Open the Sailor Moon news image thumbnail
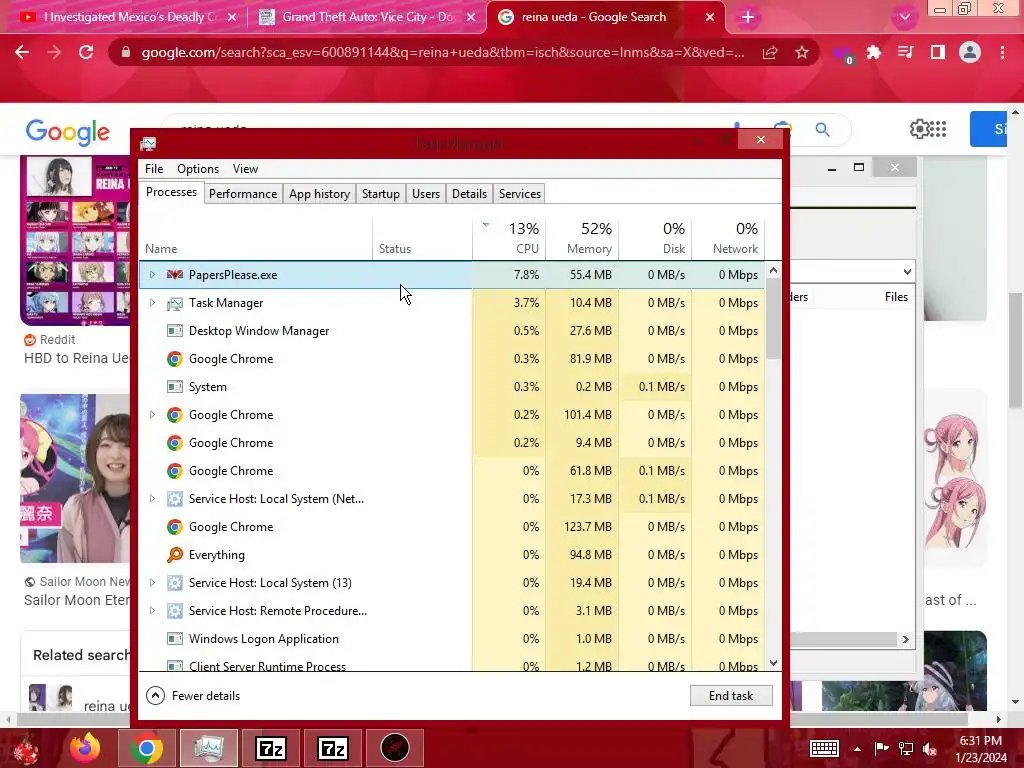This screenshot has width=1024, height=768. click(75, 478)
